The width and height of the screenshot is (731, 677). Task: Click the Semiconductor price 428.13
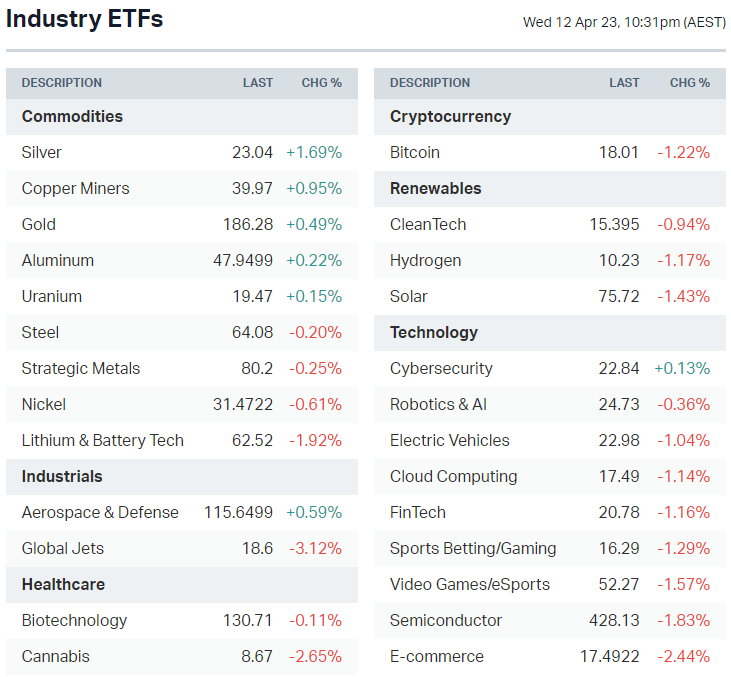[614, 621]
